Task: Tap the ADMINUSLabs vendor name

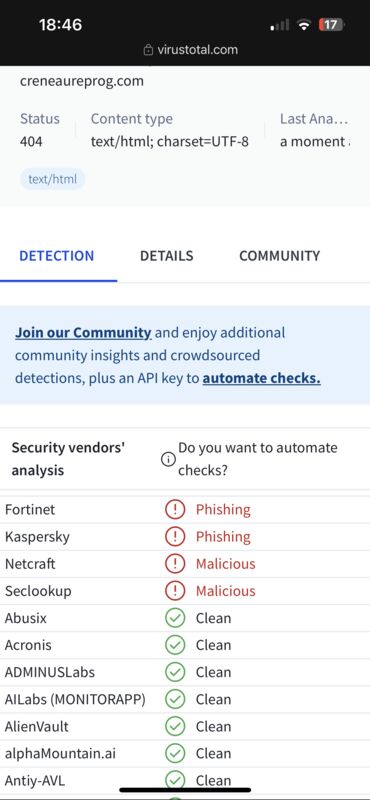Action: point(50,672)
